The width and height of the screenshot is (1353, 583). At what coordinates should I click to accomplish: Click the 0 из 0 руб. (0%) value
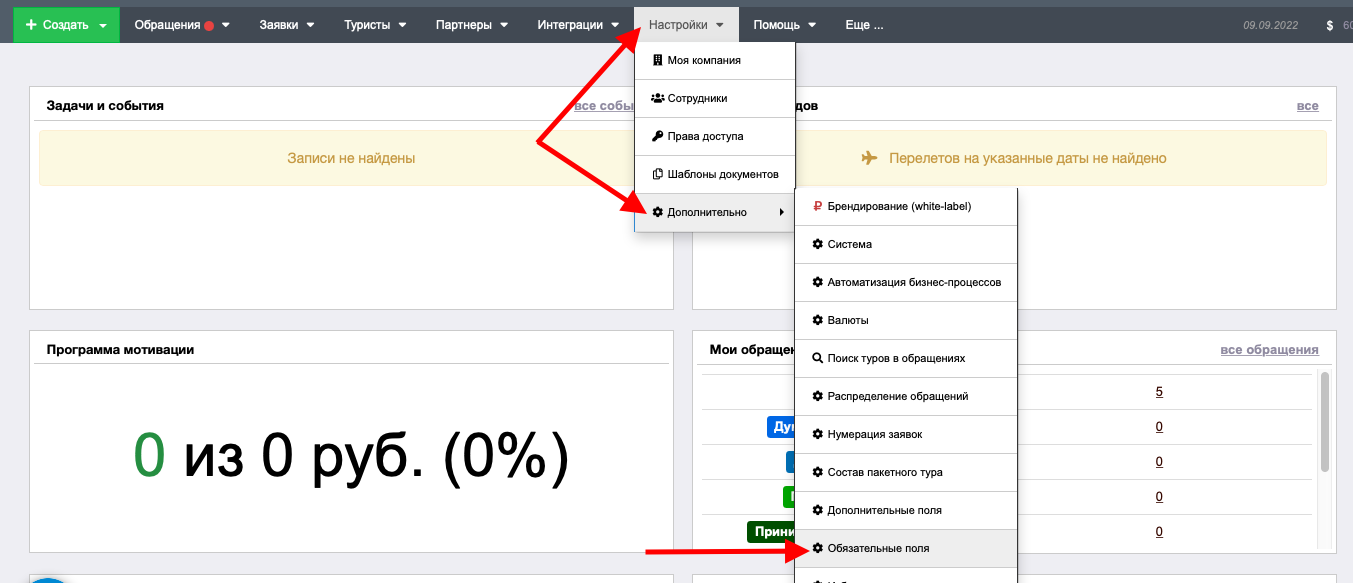pyautogui.click(x=351, y=456)
